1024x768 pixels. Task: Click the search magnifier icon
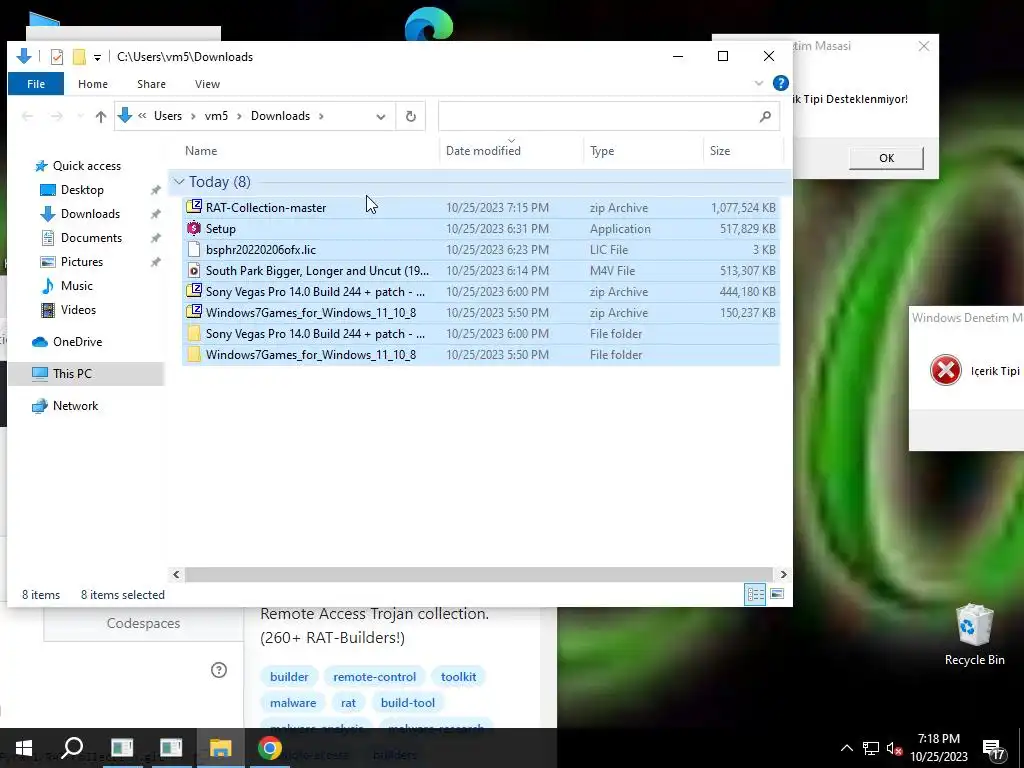[x=765, y=116]
